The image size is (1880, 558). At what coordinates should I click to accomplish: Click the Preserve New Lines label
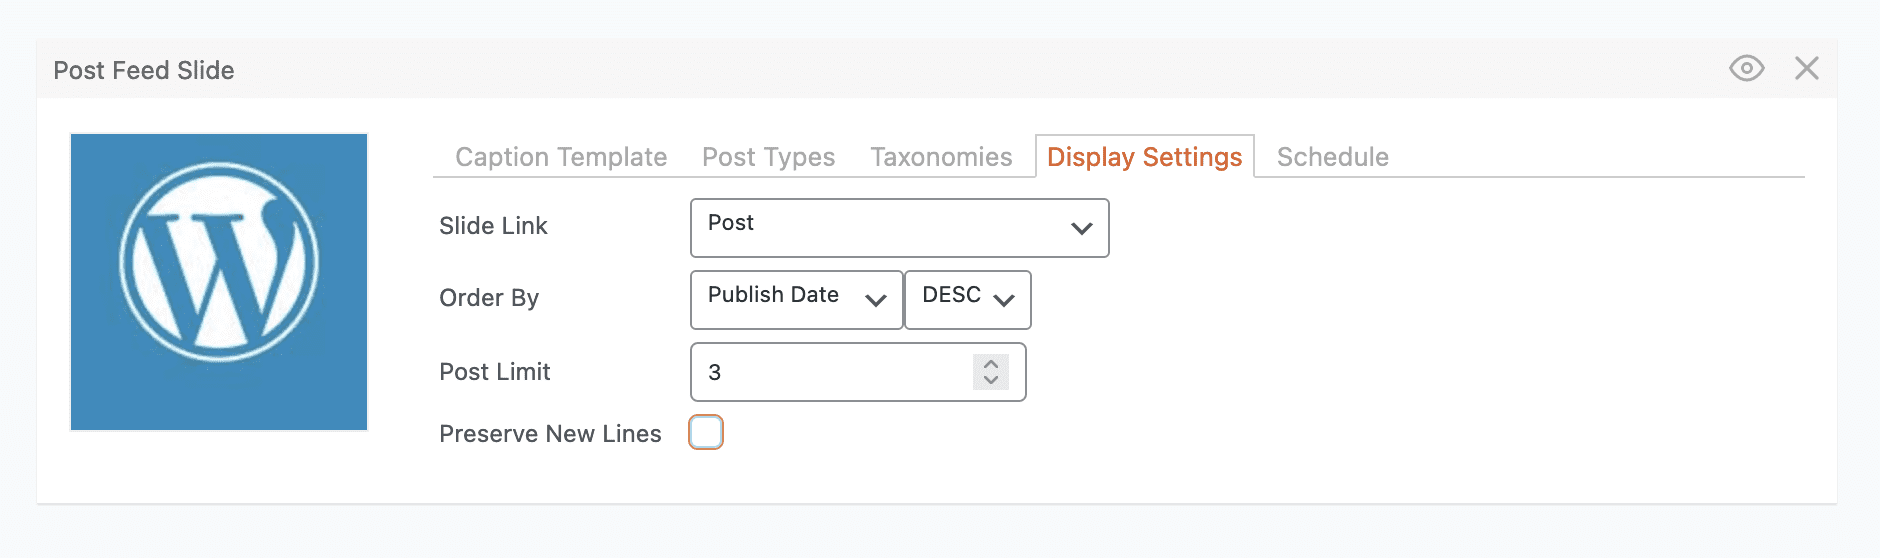(x=550, y=434)
